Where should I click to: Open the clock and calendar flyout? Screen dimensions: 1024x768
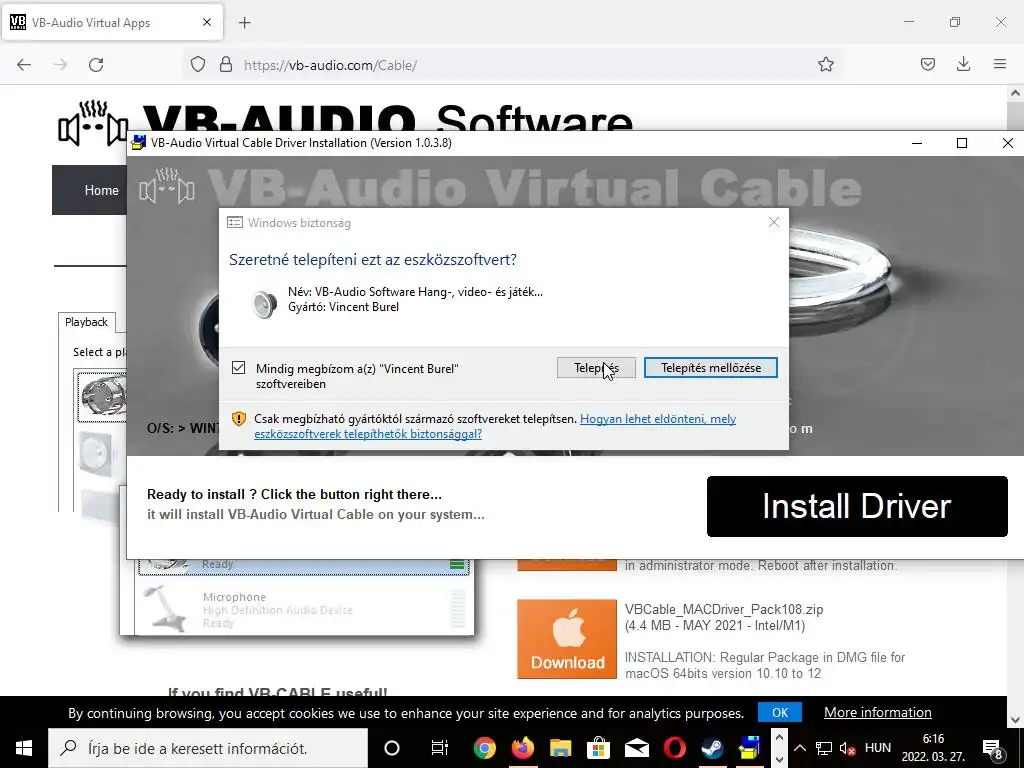pyautogui.click(x=933, y=748)
